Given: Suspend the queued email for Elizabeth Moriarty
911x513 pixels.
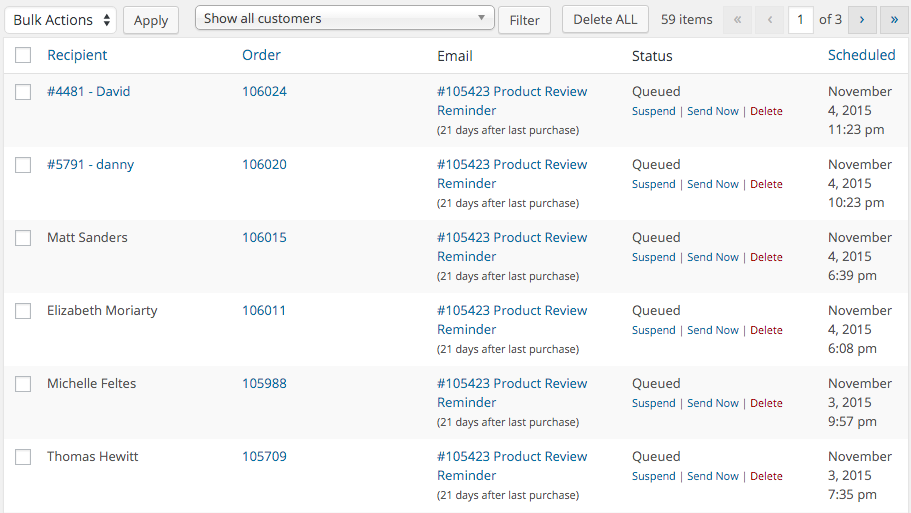Looking at the screenshot, I should click(x=654, y=330).
